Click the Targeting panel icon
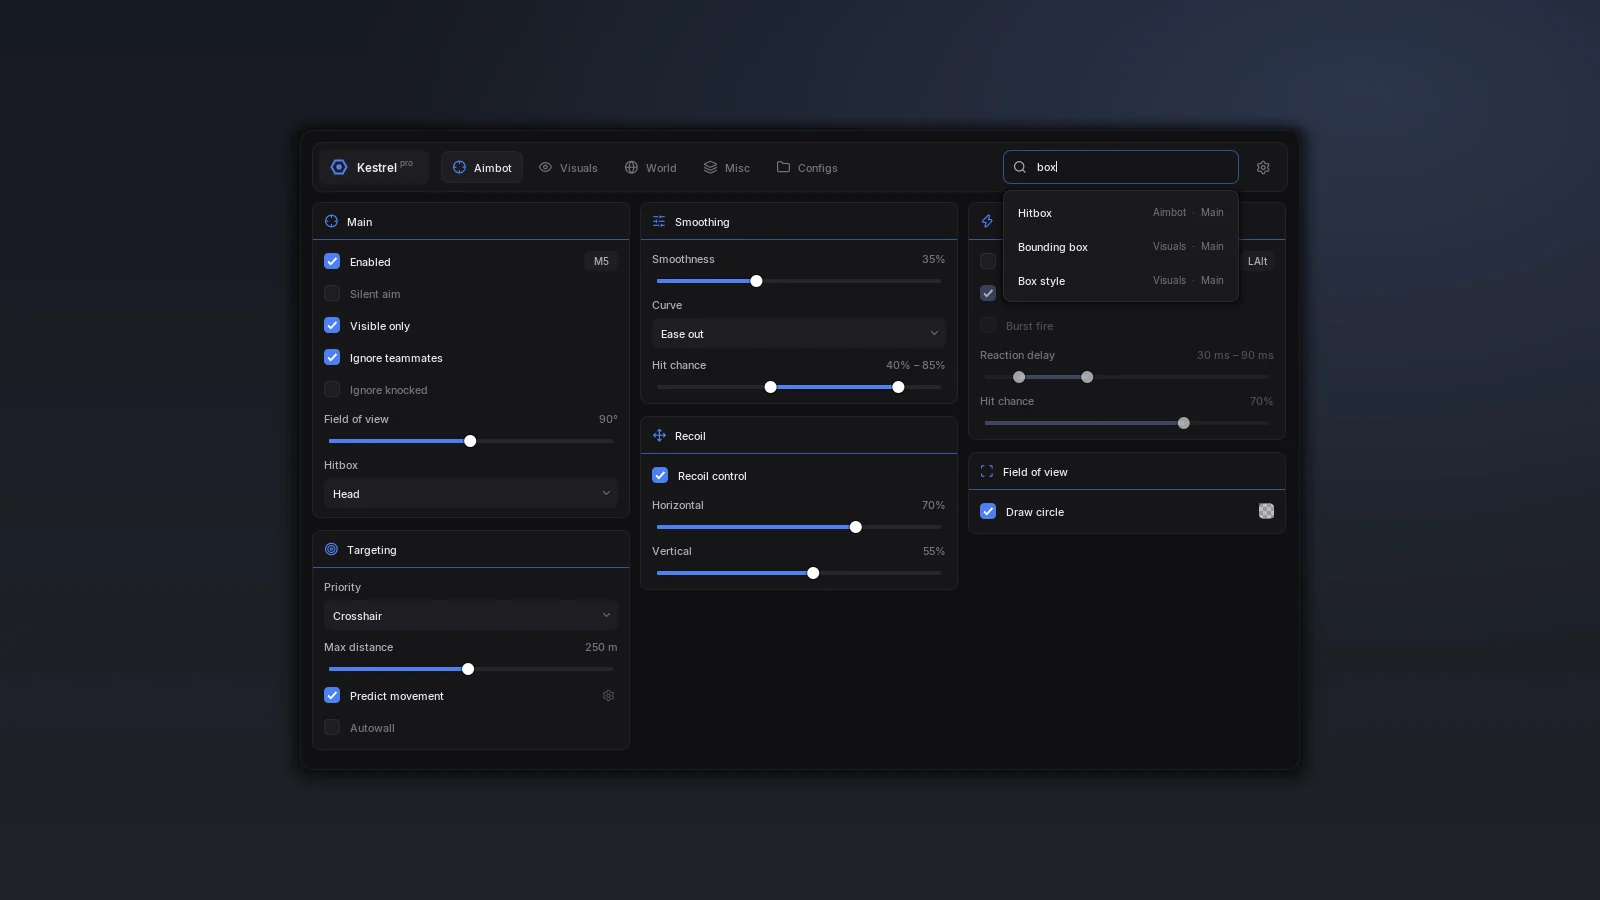This screenshot has width=1600, height=900. point(331,550)
